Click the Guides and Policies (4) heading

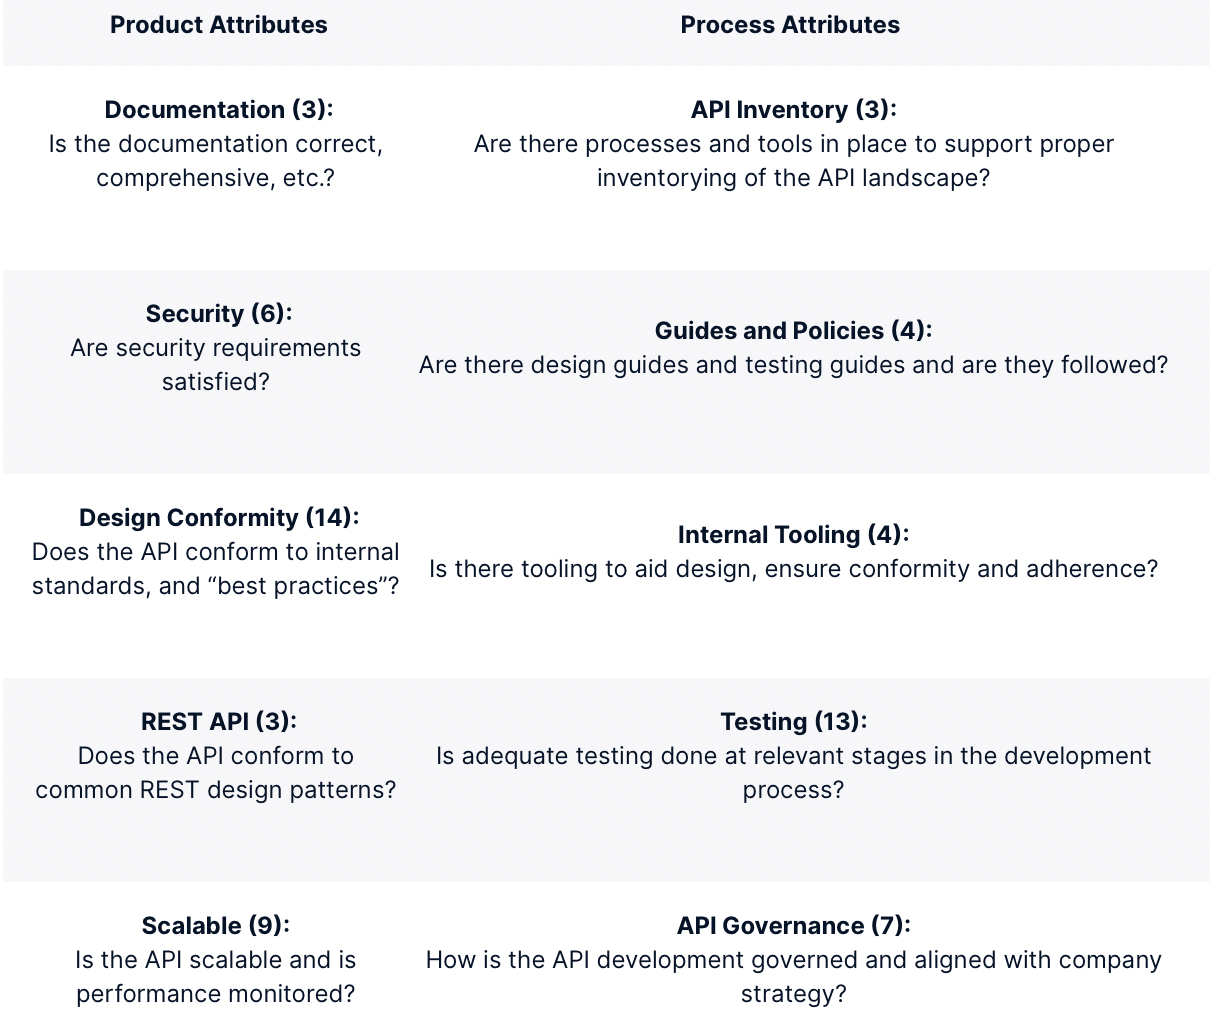(x=793, y=330)
